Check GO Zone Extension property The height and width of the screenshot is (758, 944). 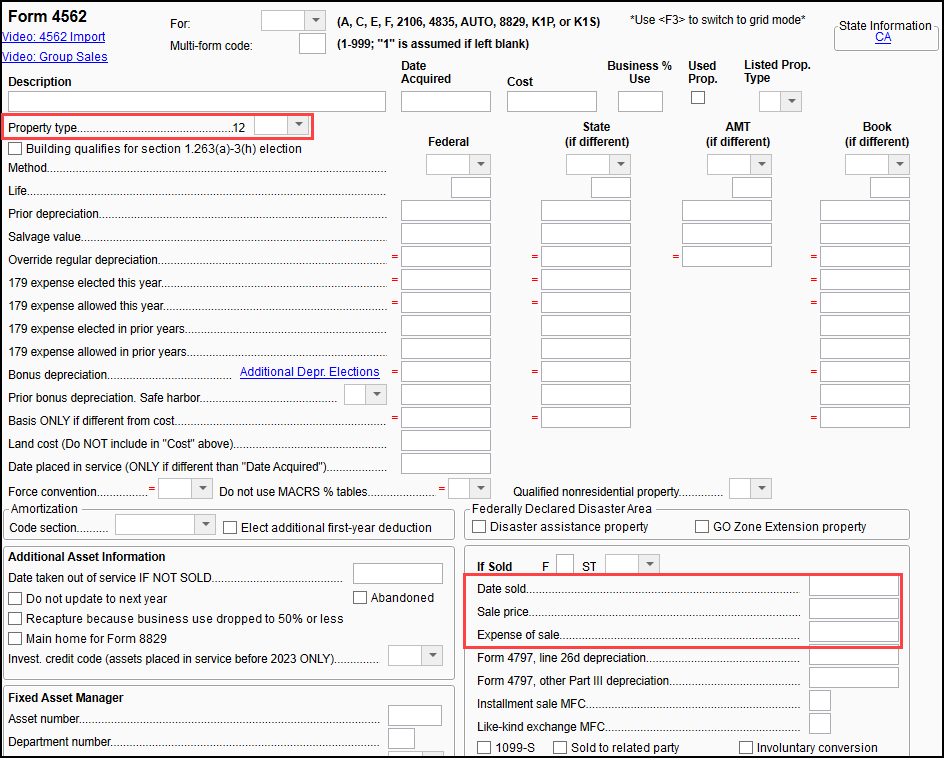[702, 527]
